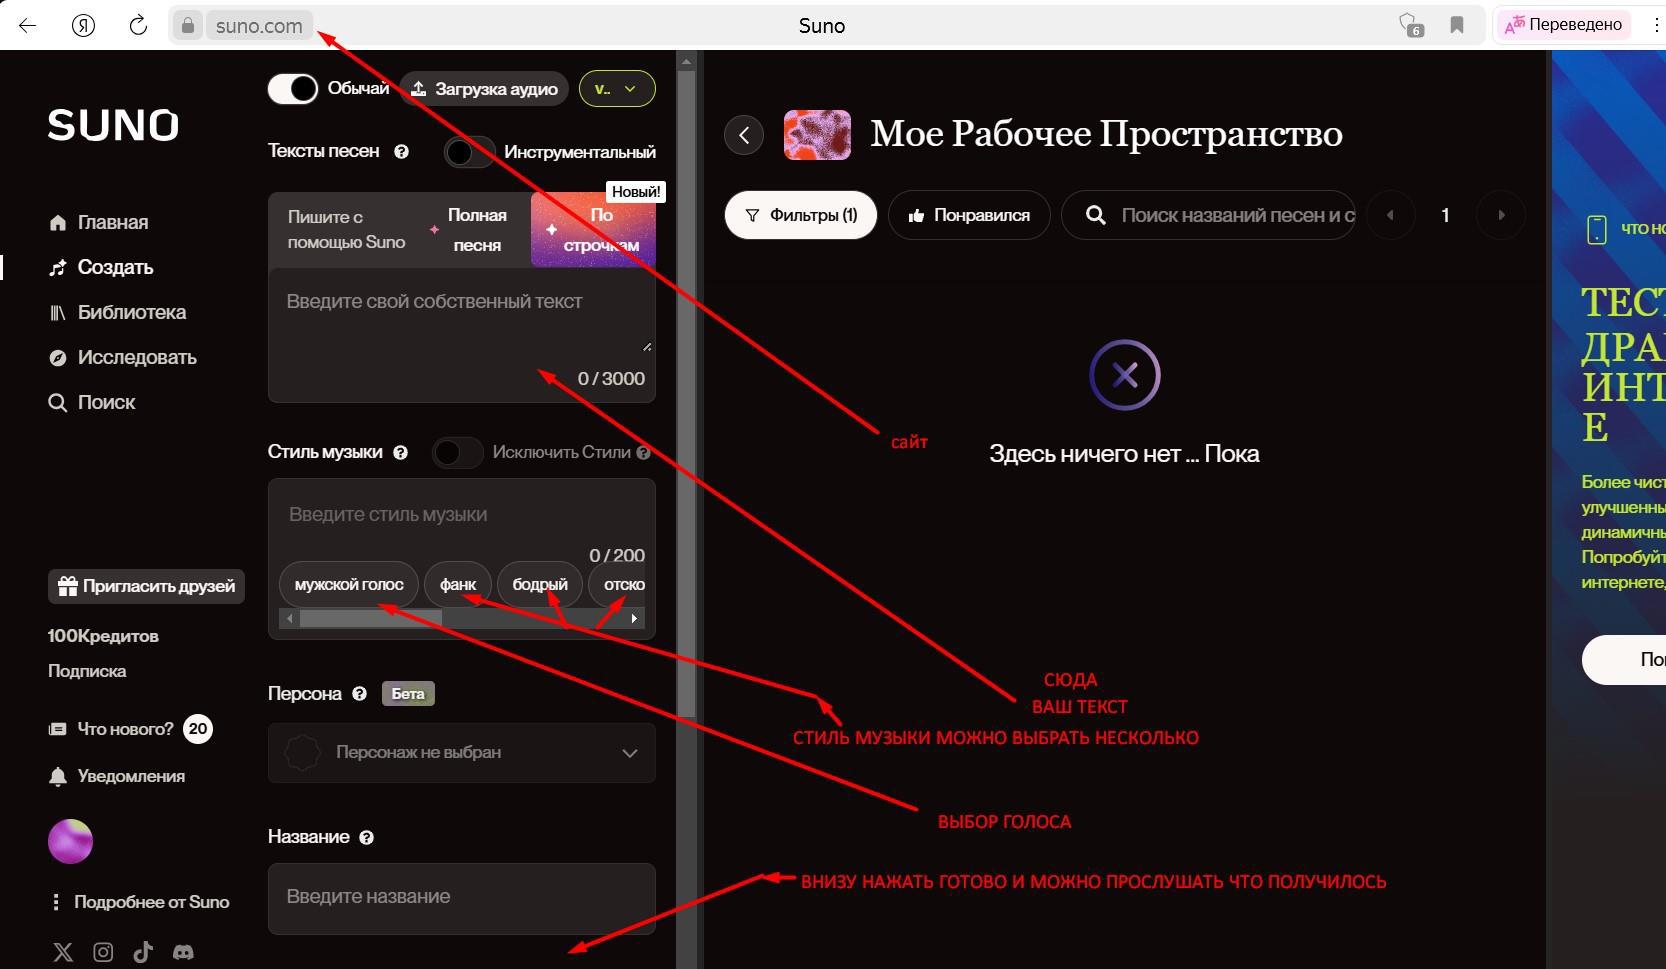The width and height of the screenshot is (1666, 969).
Task: Click the TikTok icon in sidebar
Action: click(143, 952)
